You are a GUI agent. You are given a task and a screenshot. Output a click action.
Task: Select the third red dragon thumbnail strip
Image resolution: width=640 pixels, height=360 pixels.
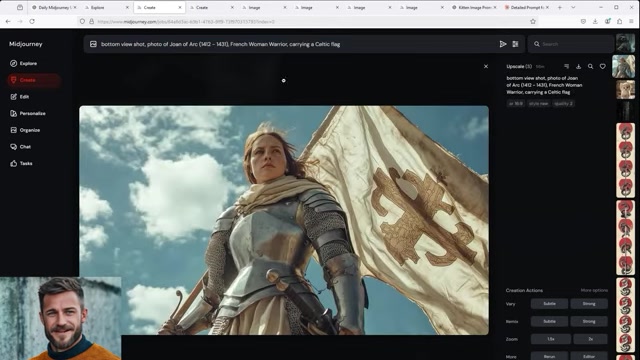pos(625,315)
